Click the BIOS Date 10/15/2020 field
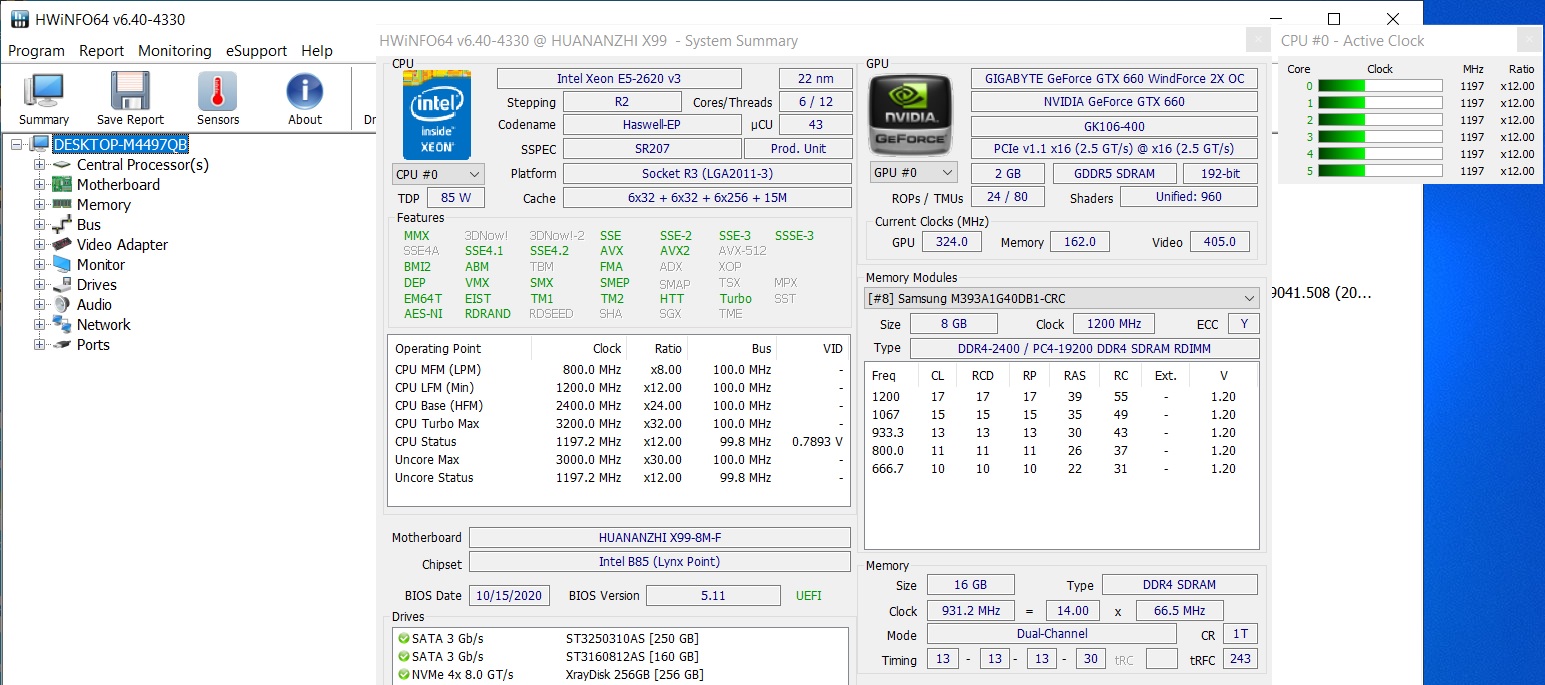Viewport: 1545px width, 685px height. (509, 596)
